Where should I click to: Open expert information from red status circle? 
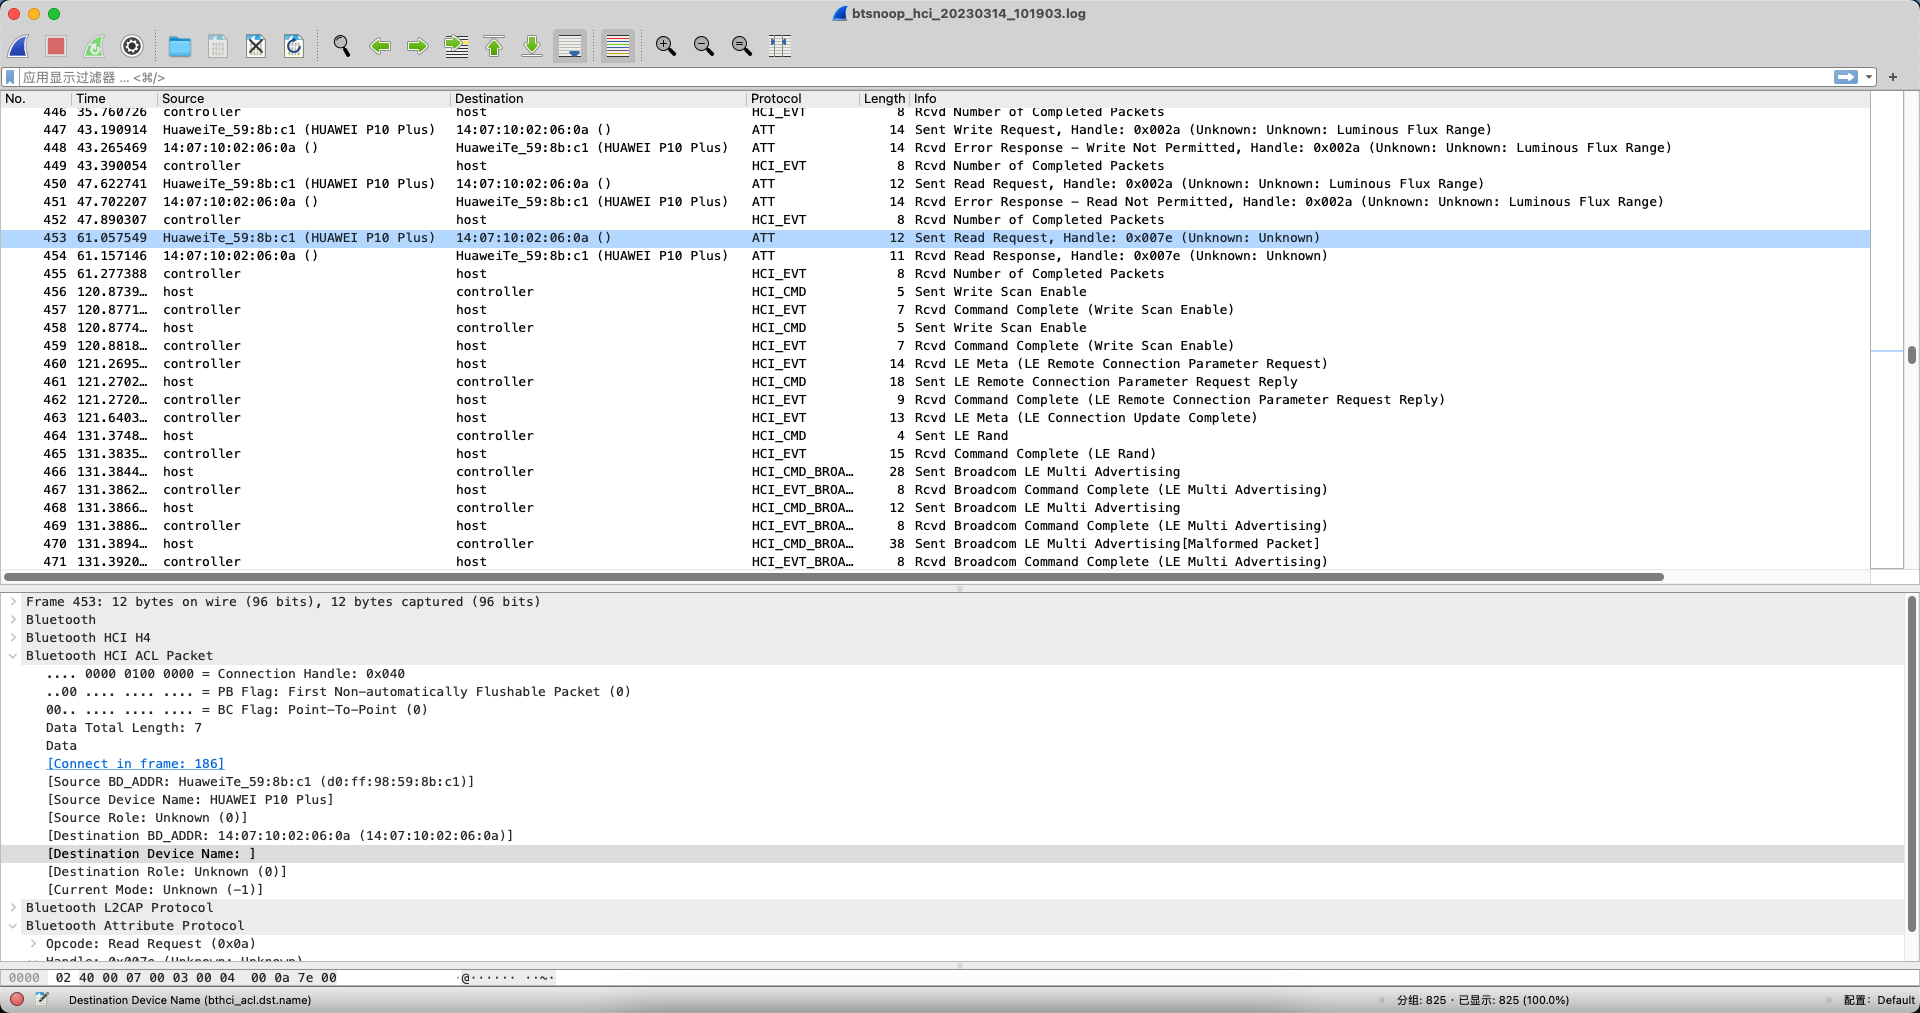[17, 999]
